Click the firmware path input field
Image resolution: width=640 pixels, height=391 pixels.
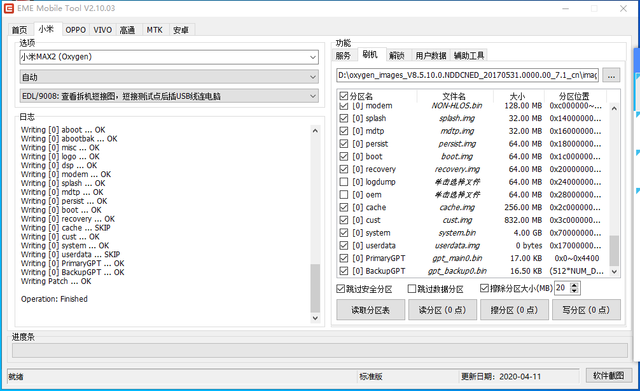[x=467, y=76]
